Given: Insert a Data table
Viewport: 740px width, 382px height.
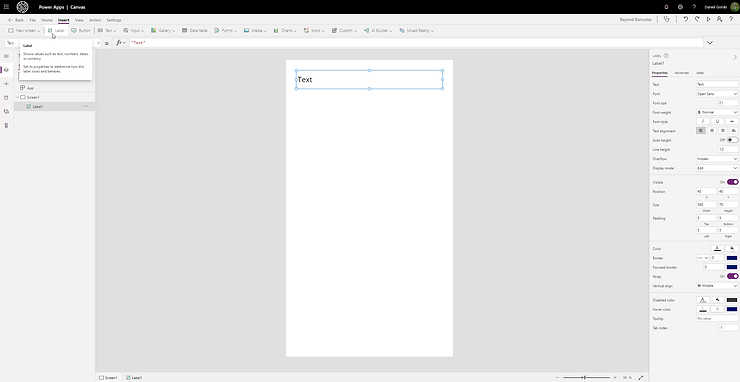Looking at the screenshot, I should click(x=194, y=31).
